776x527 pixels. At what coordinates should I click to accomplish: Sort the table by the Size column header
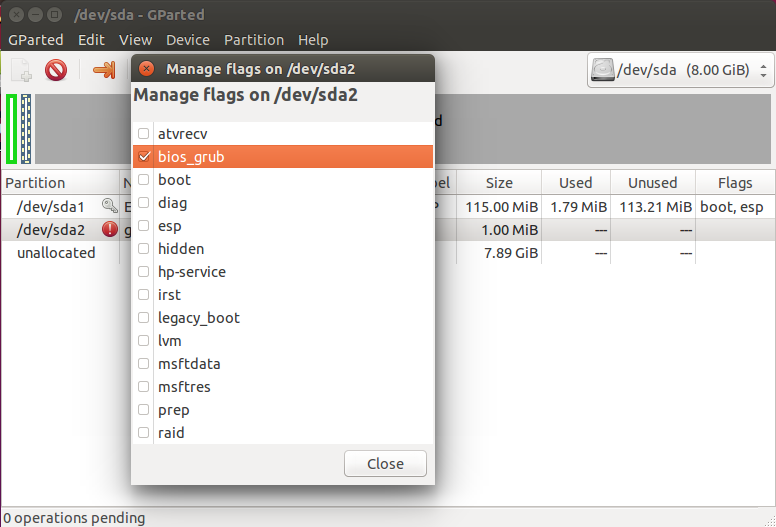tap(499, 183)
